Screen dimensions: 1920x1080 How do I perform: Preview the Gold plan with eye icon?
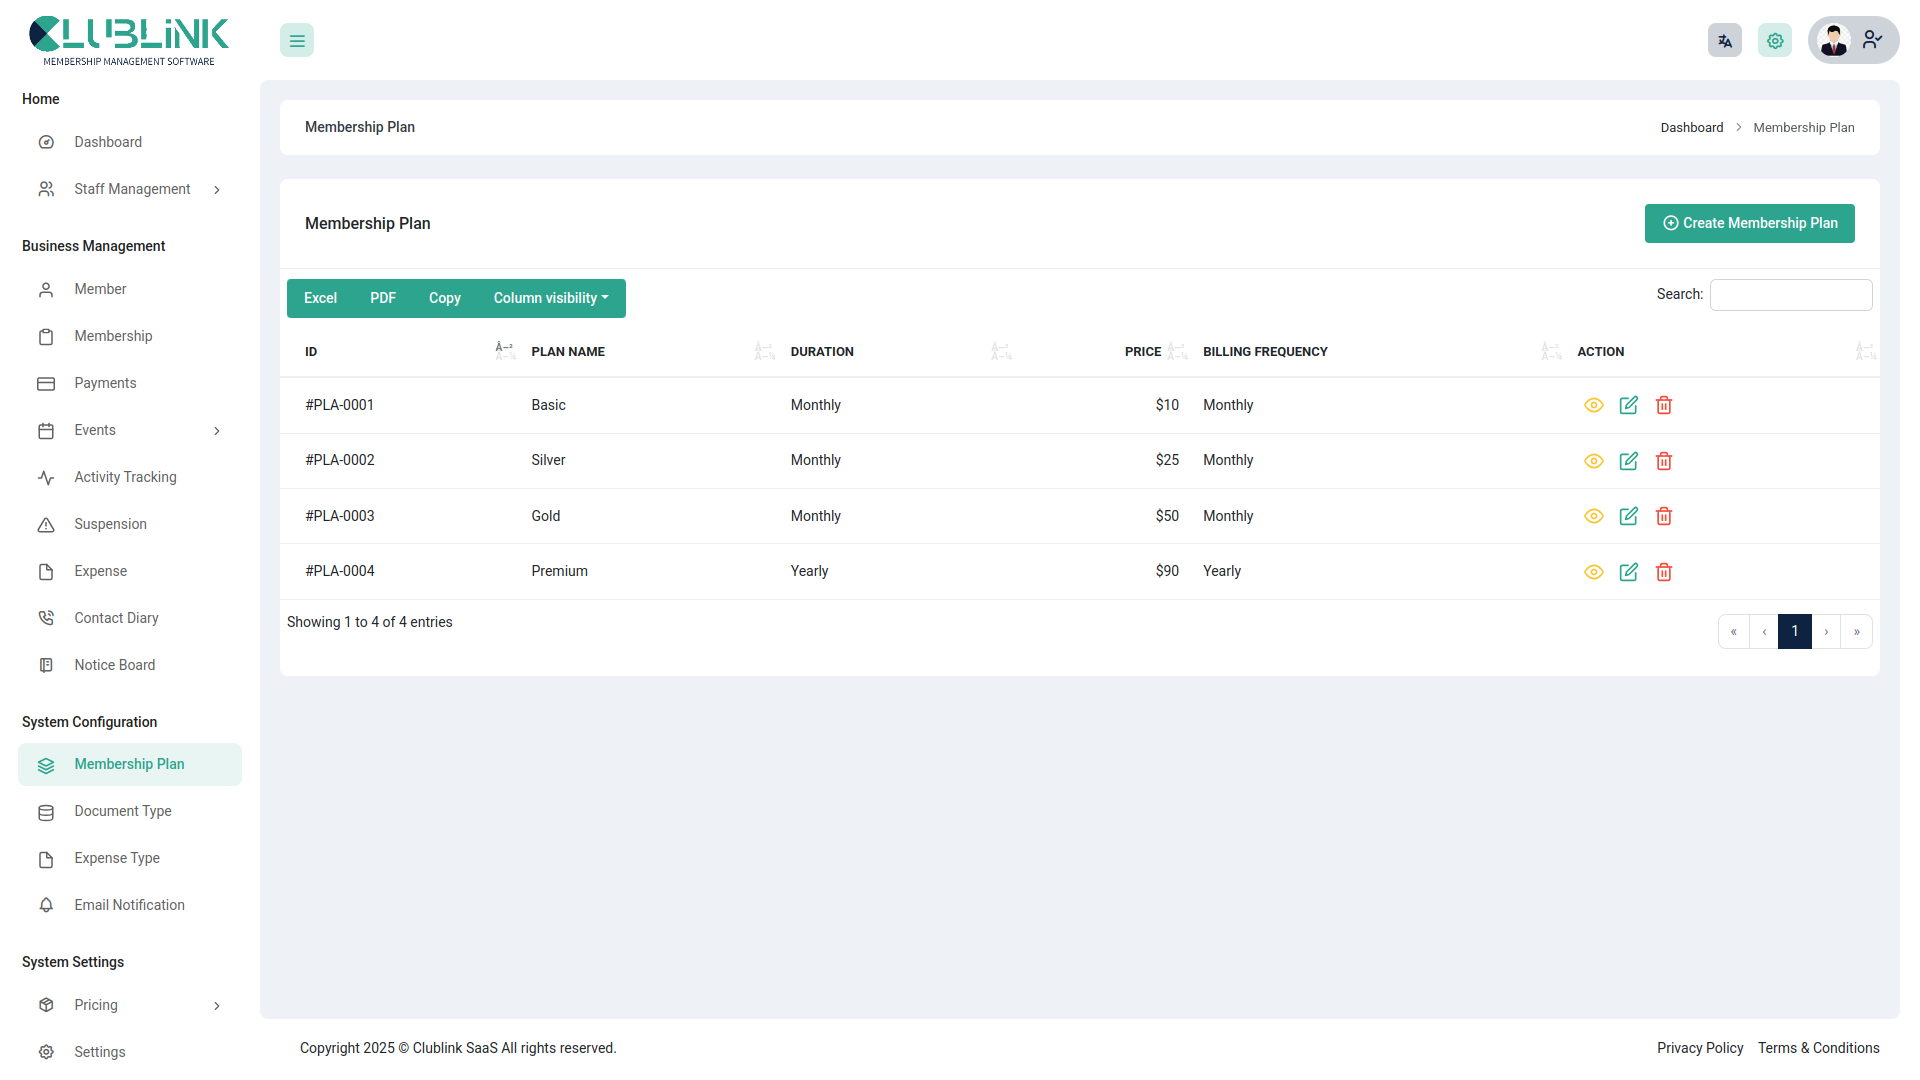1594,516
